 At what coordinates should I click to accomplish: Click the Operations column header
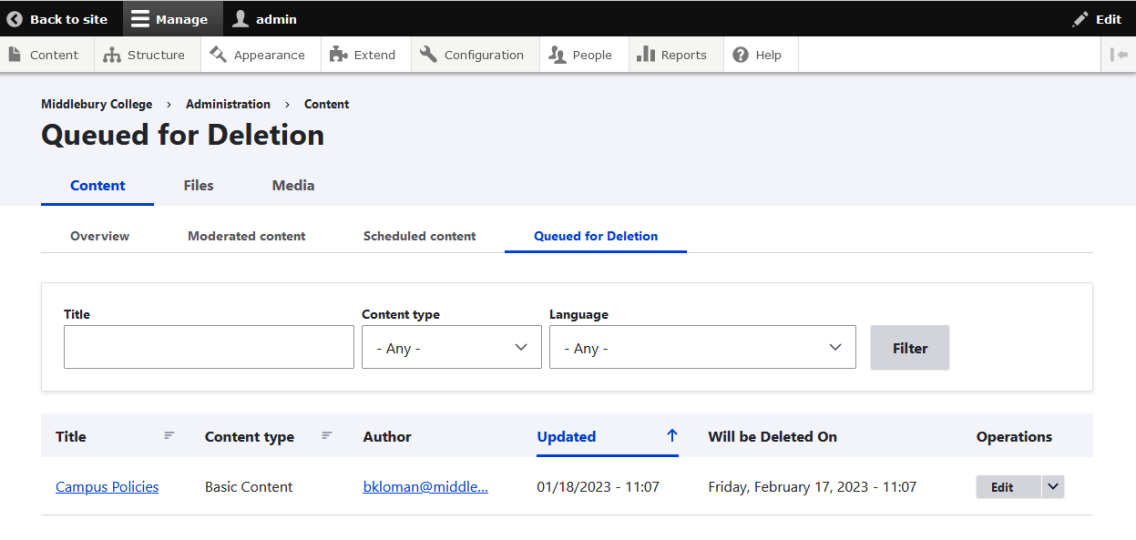[x=1014, y=436]
